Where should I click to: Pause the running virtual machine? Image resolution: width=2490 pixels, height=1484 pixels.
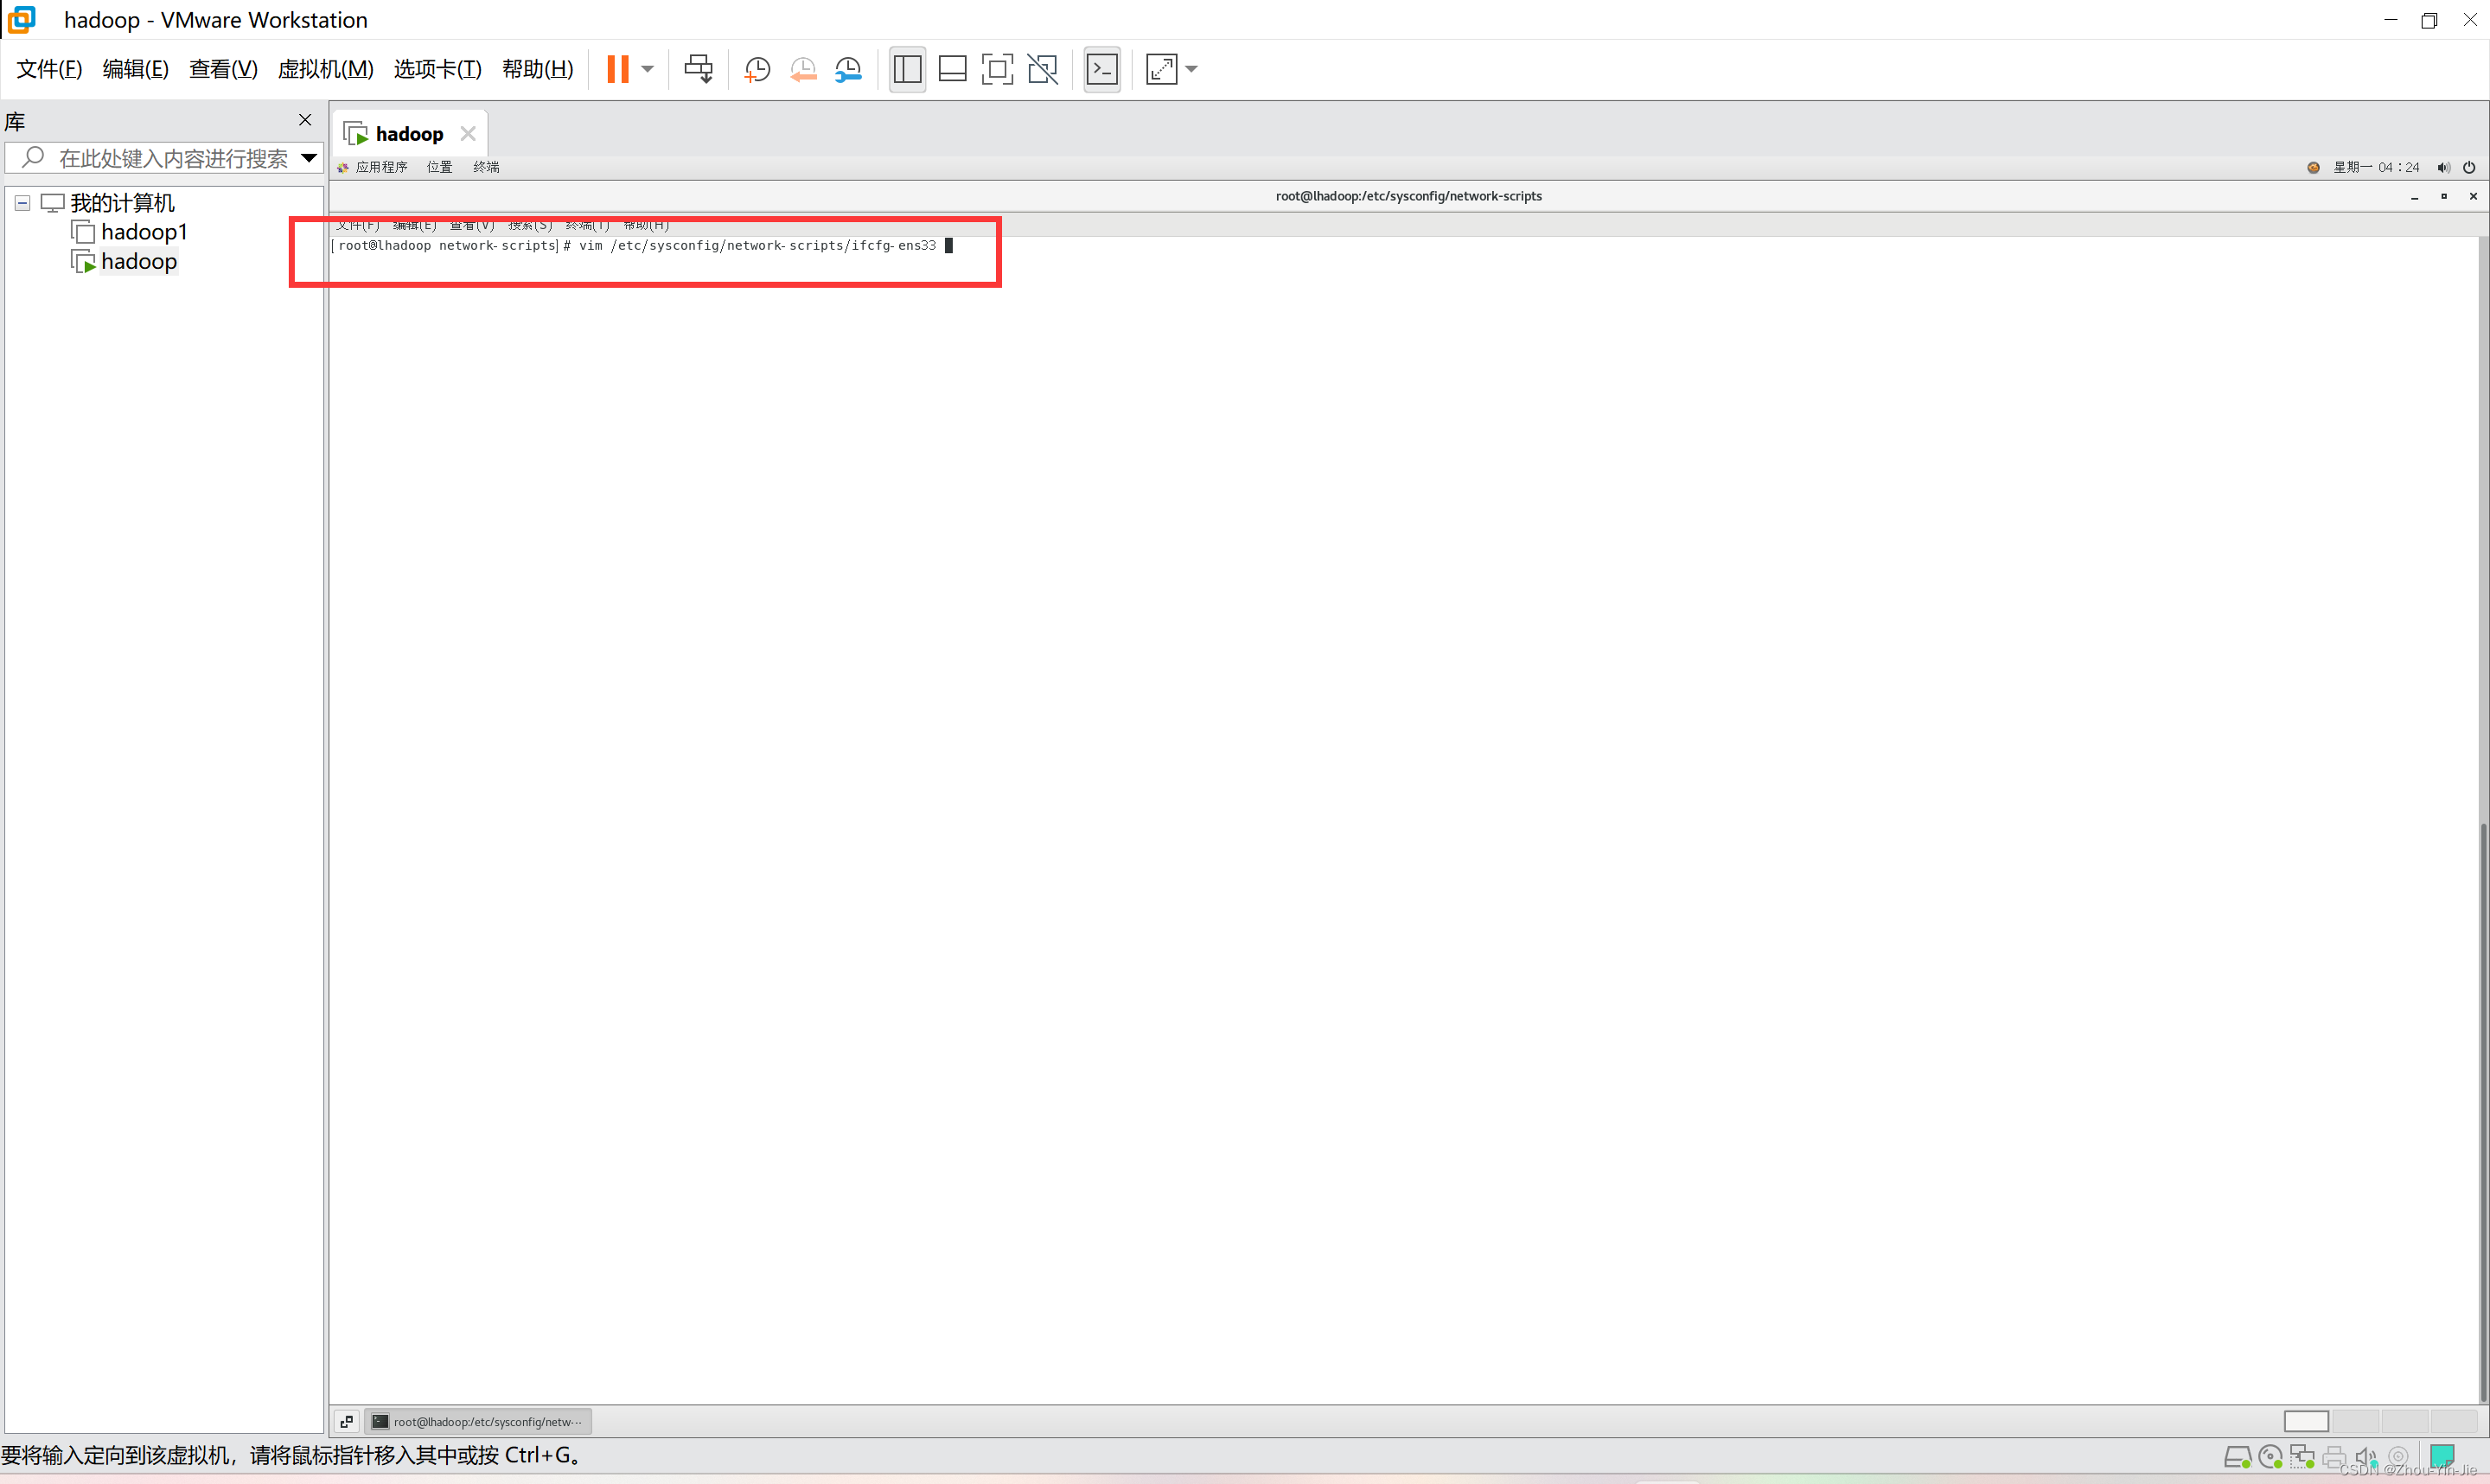pos(617,69)
